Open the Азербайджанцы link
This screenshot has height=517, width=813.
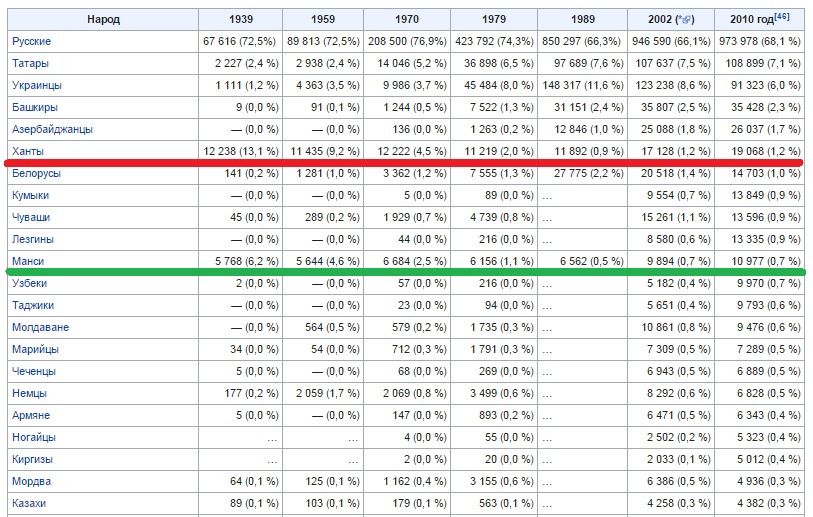tap(52, 129)
